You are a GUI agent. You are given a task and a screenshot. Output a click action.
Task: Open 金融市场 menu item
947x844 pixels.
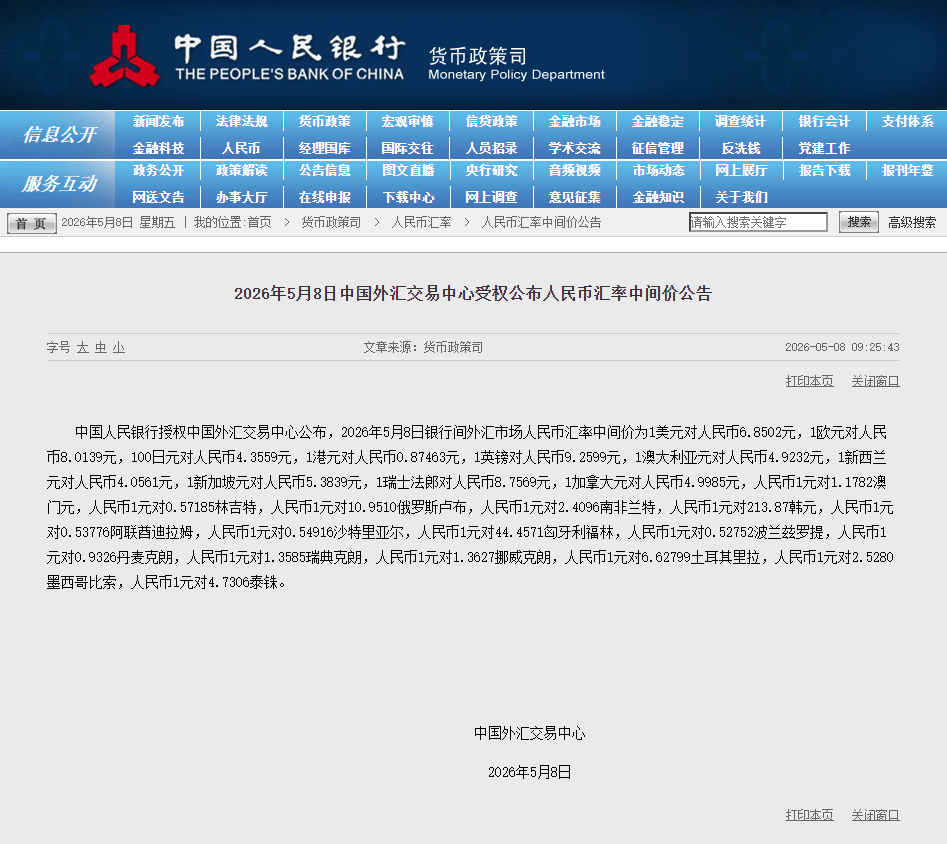pyautogui.click(x=575, y=121)
